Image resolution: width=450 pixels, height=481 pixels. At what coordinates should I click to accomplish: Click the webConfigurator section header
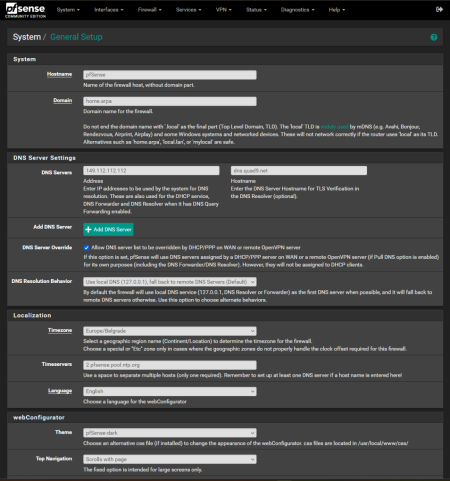pos(39,417)
